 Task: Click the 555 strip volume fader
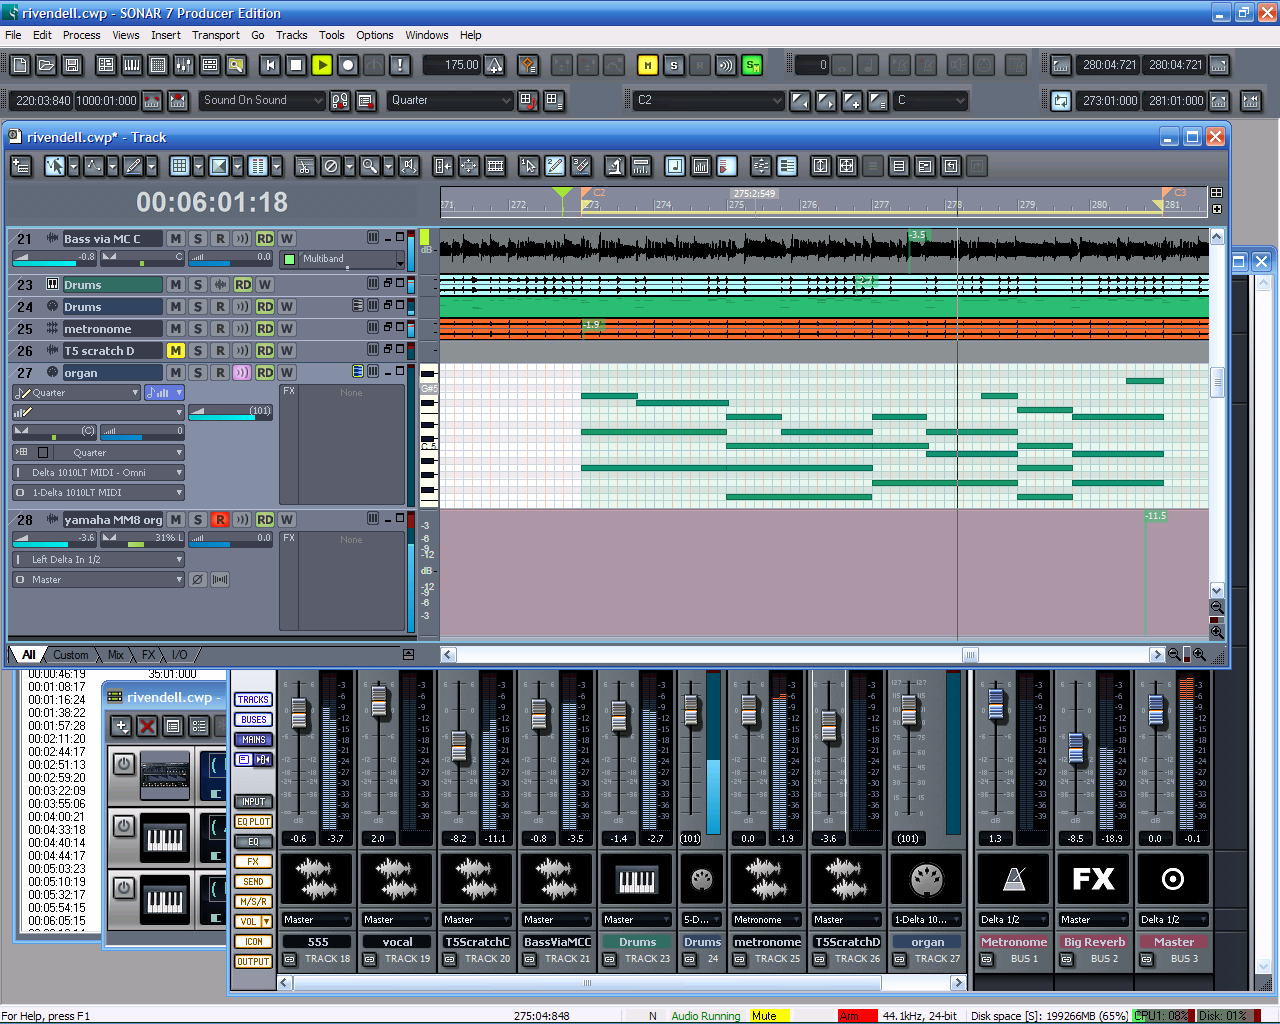tap(298, 712)
